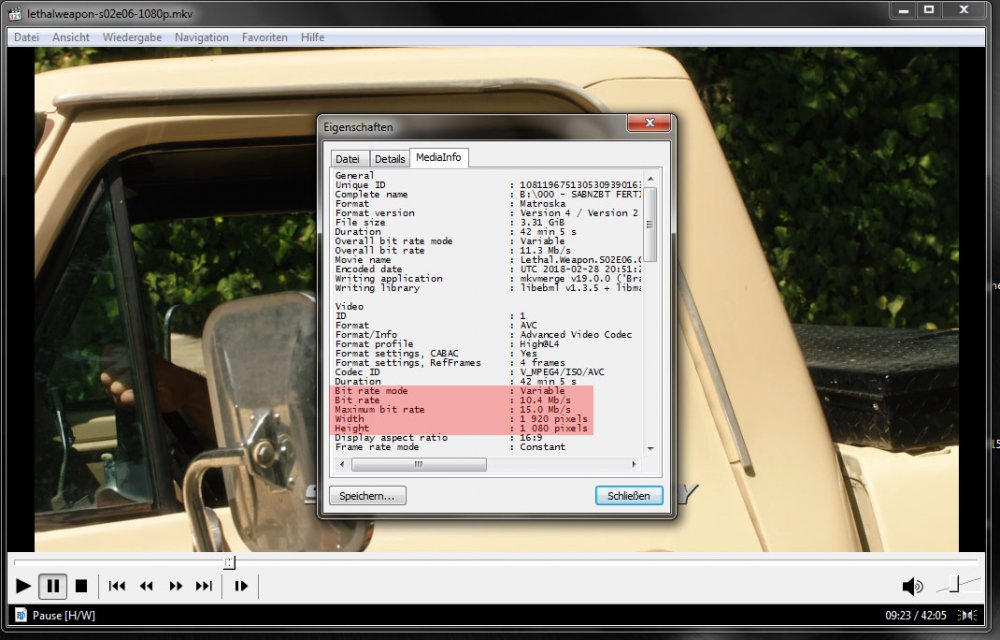Click the 'Maximum bit rate' row
The width and height of the screenshot is (1000, 640).
coord(453,409)
